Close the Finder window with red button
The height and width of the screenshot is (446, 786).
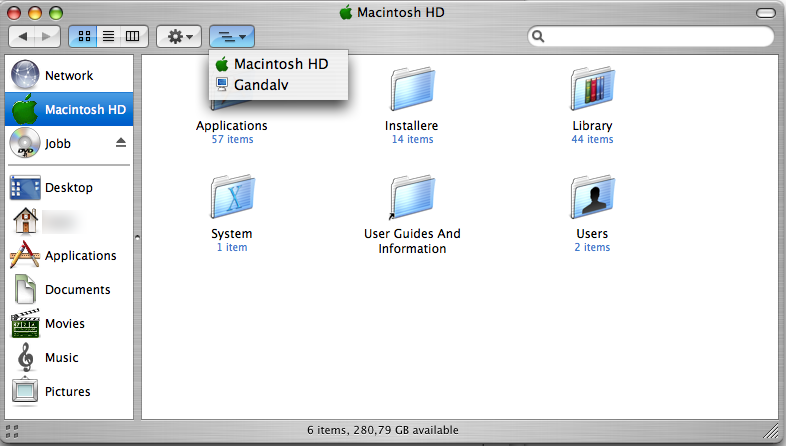tap(14, 13)
